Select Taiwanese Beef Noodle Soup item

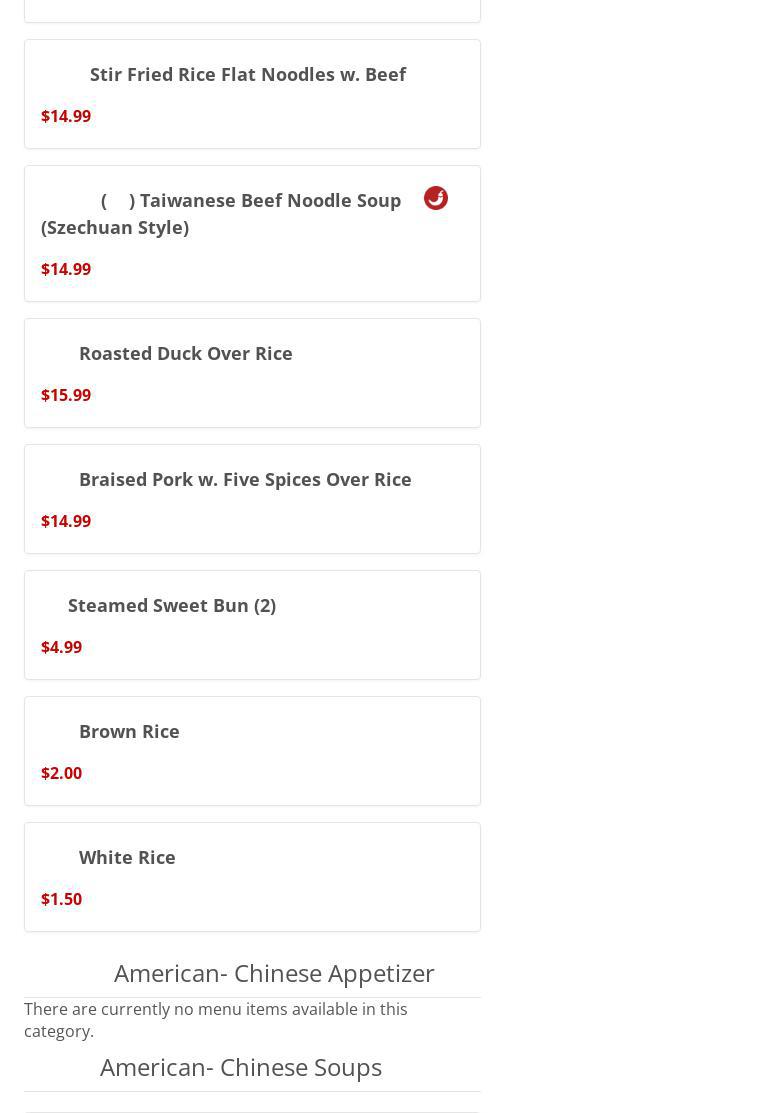pos(269,200)
